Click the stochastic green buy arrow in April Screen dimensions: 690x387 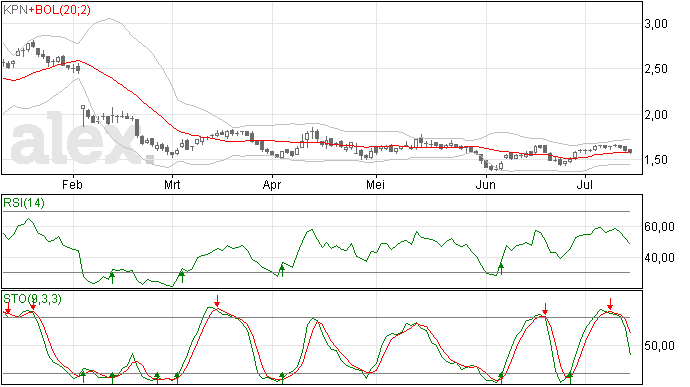(x=282, y=378)
